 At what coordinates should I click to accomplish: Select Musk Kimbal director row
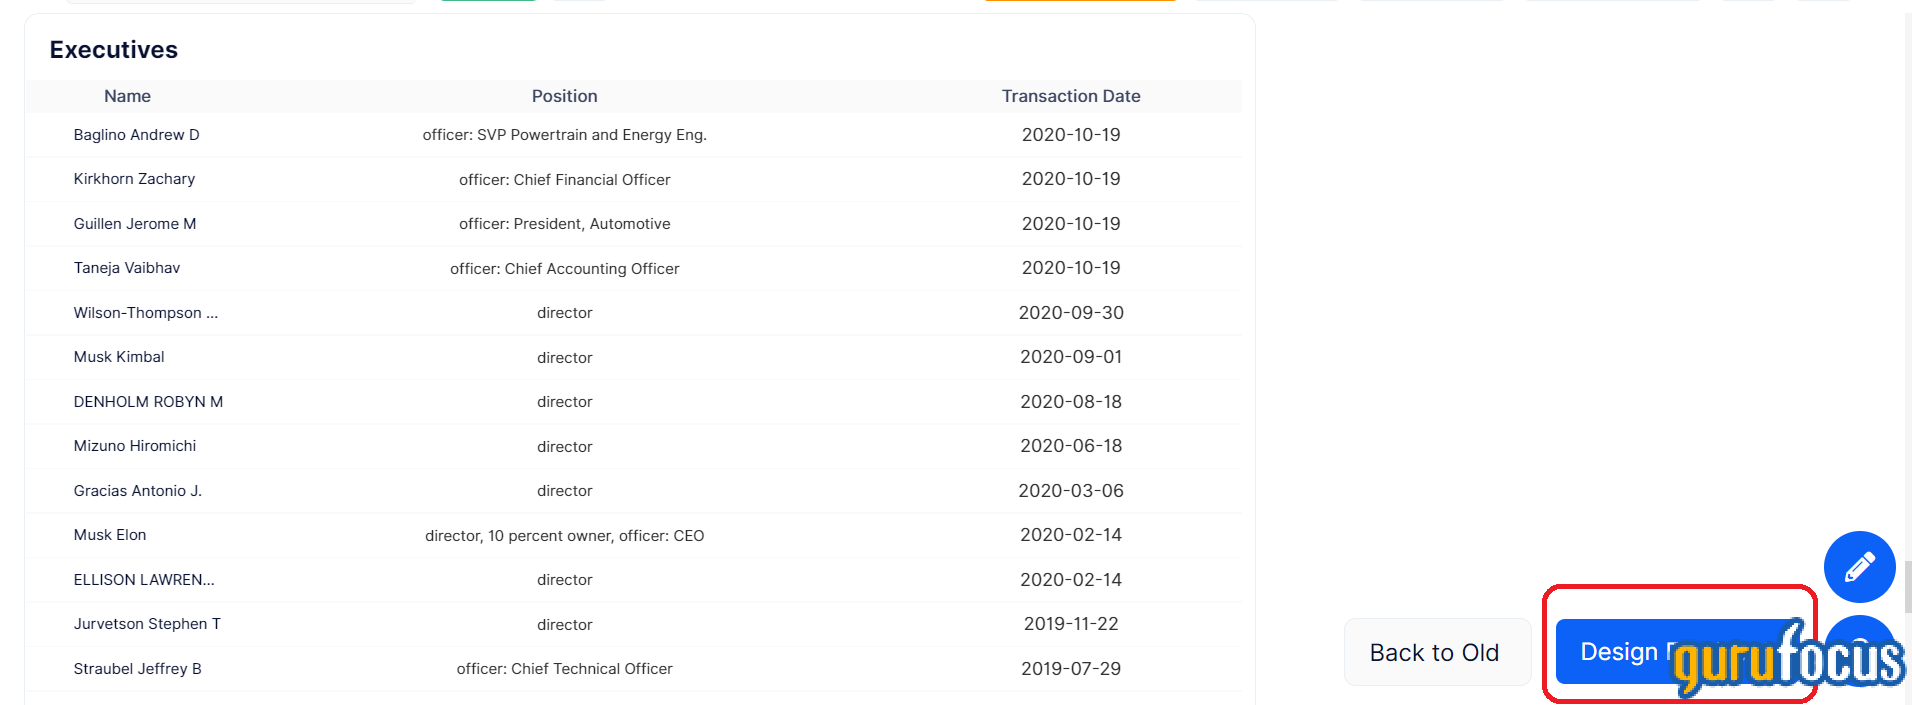tap(119, 357)
